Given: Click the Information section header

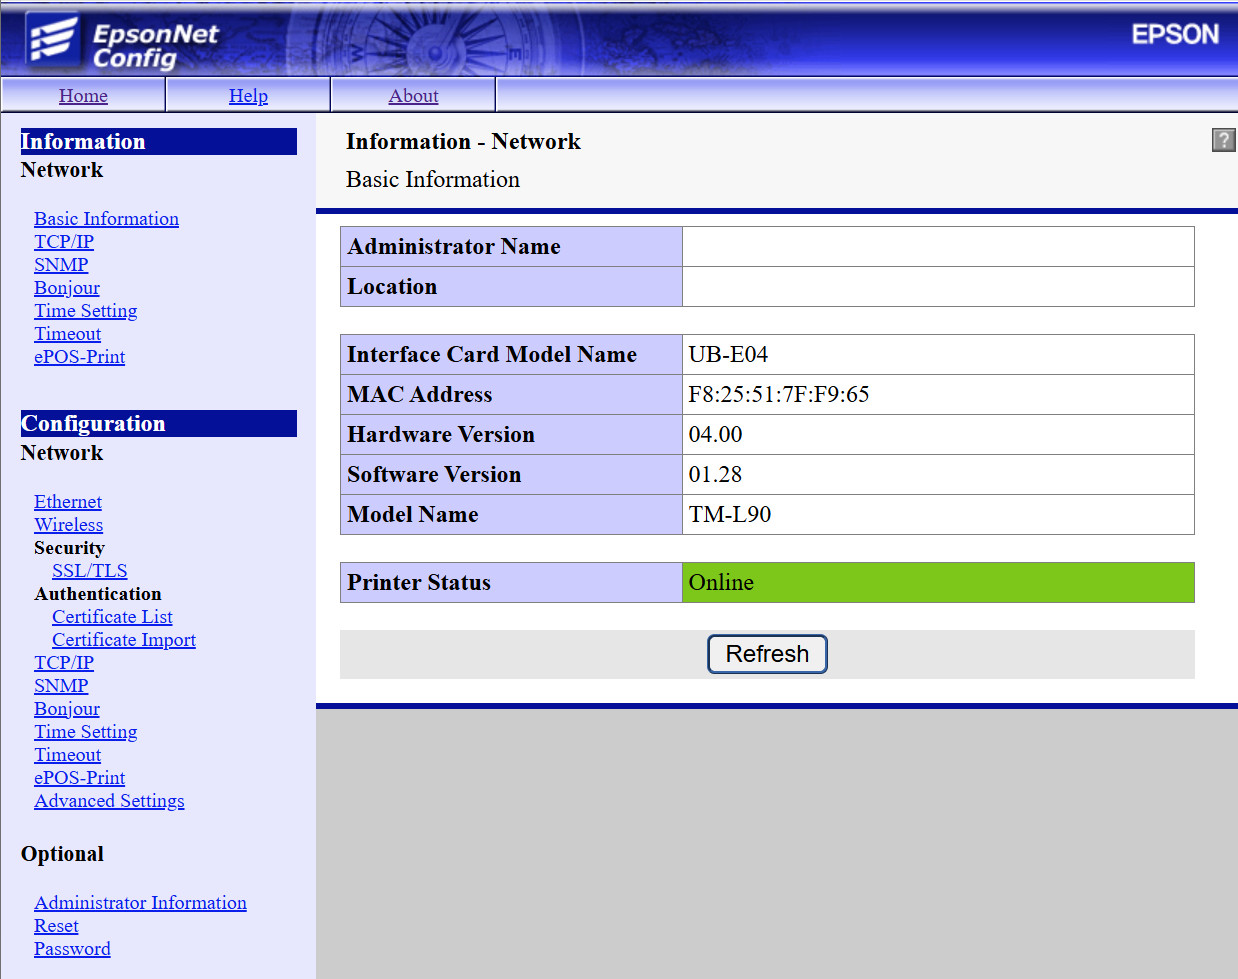Looking at the screenshot, I should click(159, 142).
